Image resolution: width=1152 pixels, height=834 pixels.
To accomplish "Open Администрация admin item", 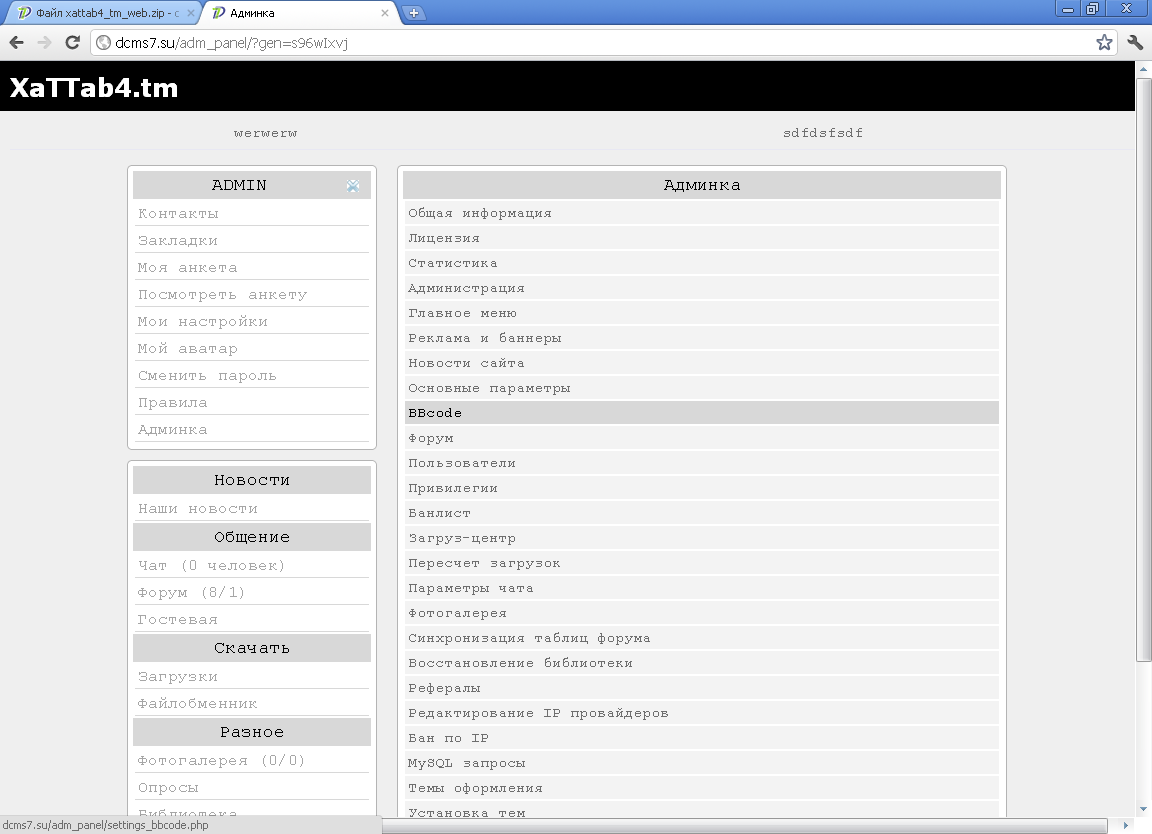I will click(702, 288).
